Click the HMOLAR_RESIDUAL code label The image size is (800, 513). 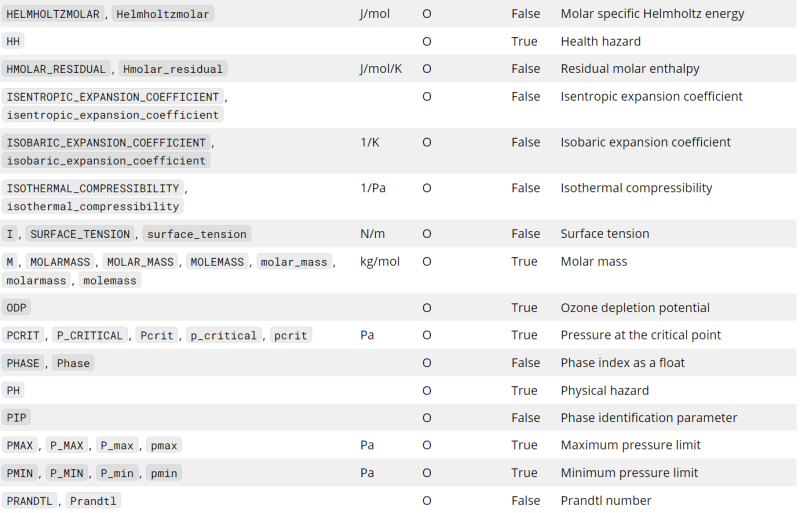click(x=56, y=69)
